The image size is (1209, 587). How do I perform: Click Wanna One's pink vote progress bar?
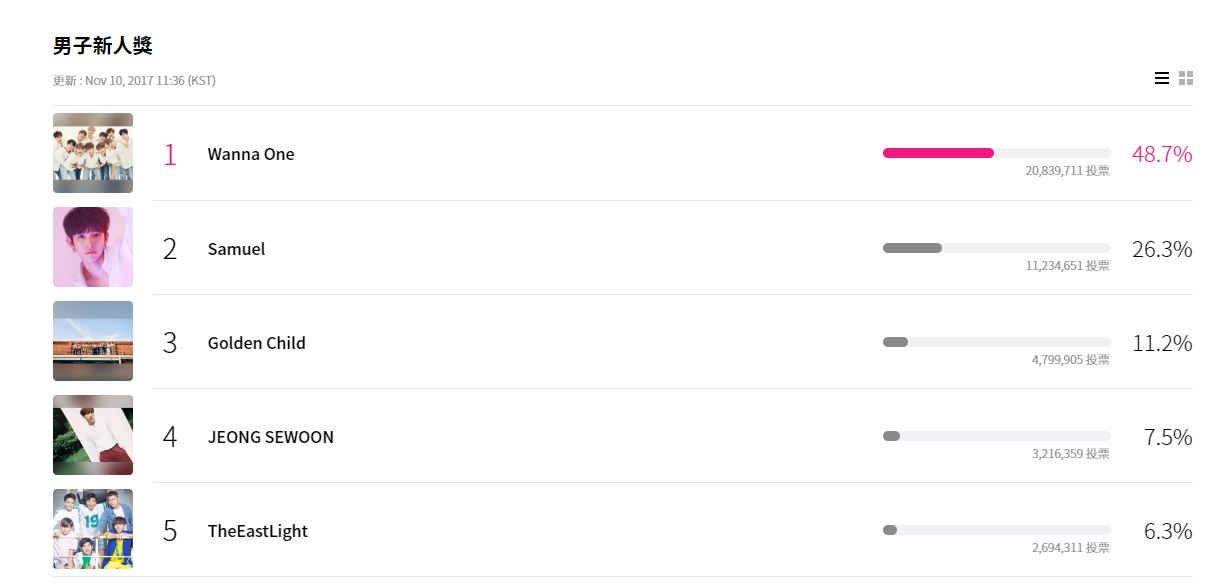pos(997,153)
